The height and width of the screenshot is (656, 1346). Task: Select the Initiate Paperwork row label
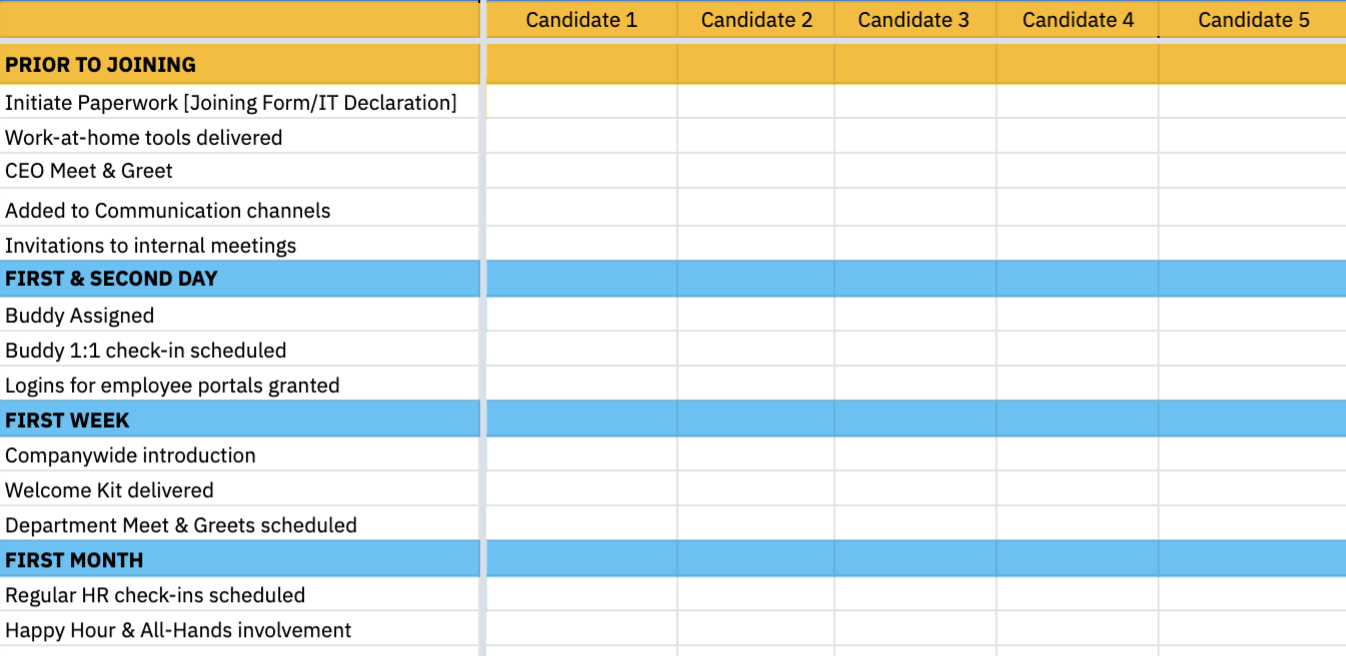click(x=230, y=103)
